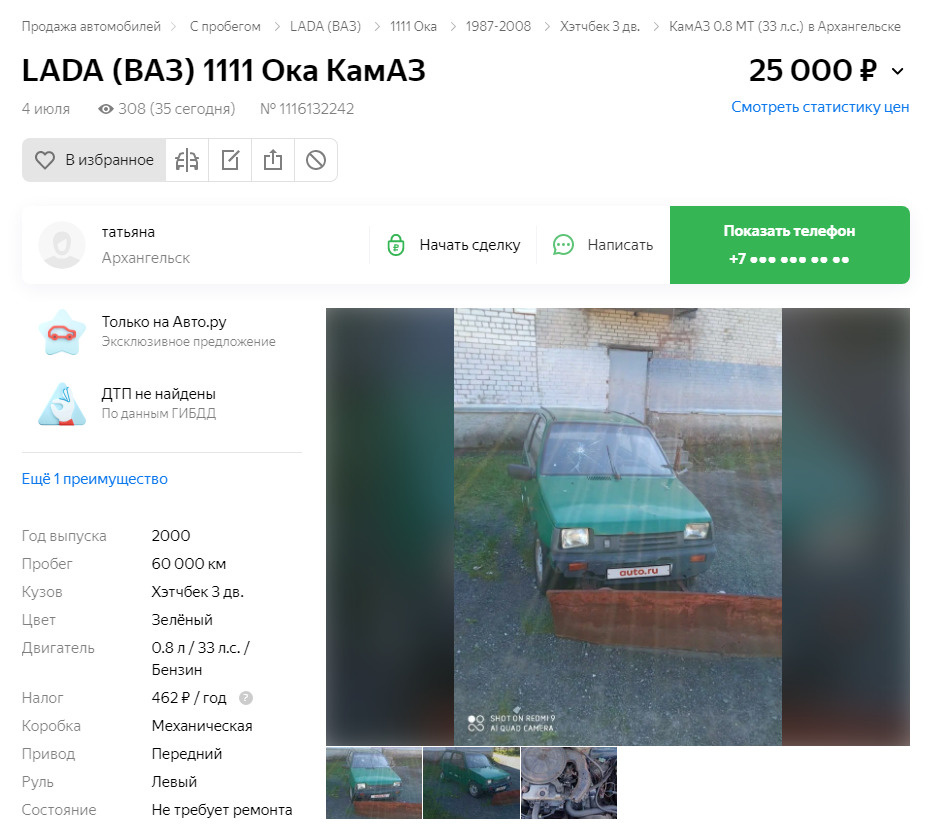Click 'КамАЗ 0.8 МТ (33 л.с.) в Архангельске' breadcrumb

(x=785, y=27)
